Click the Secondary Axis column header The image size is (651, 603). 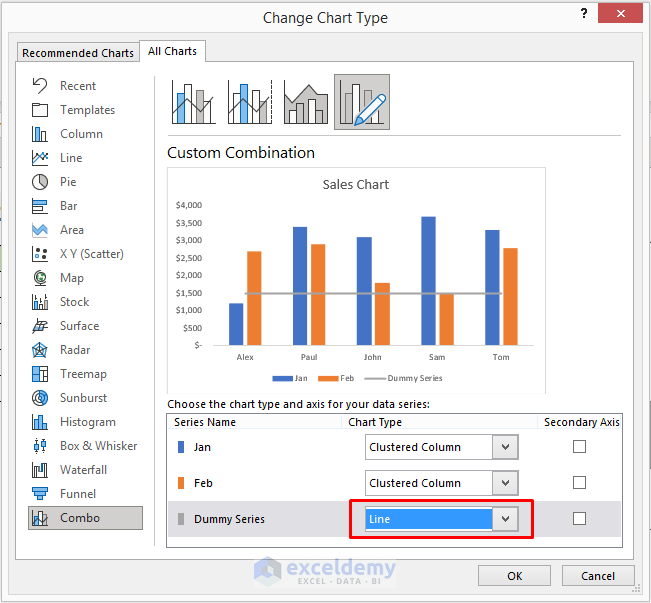point(582,422)
